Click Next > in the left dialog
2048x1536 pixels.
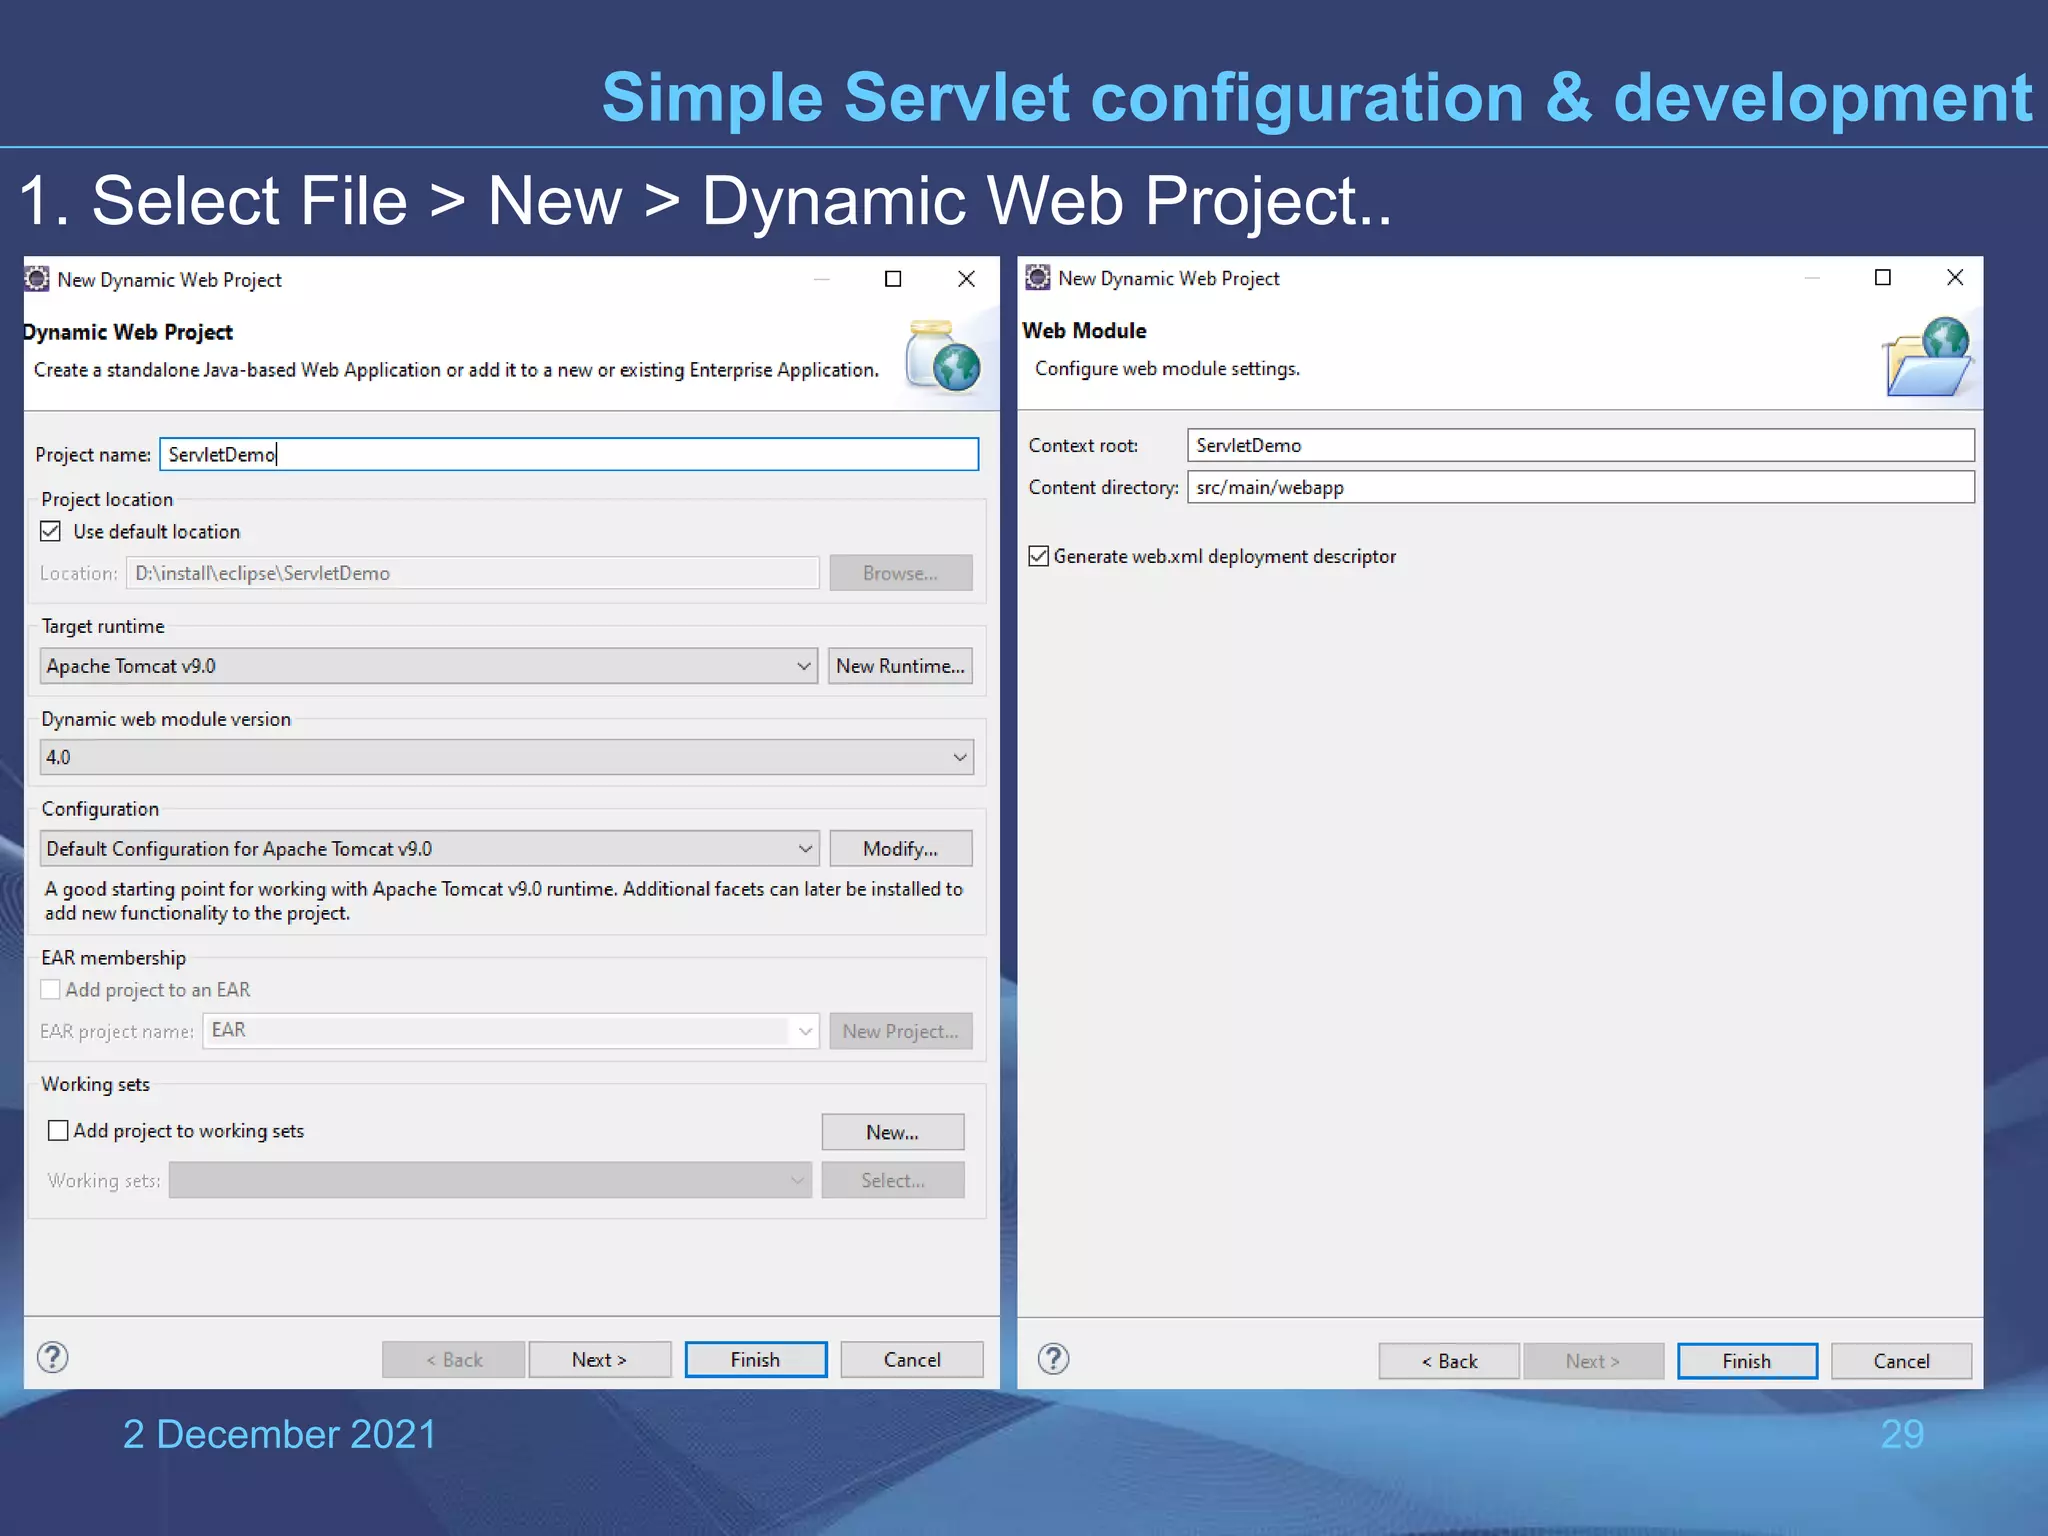pyautogui.click(x=599, y=1360)
